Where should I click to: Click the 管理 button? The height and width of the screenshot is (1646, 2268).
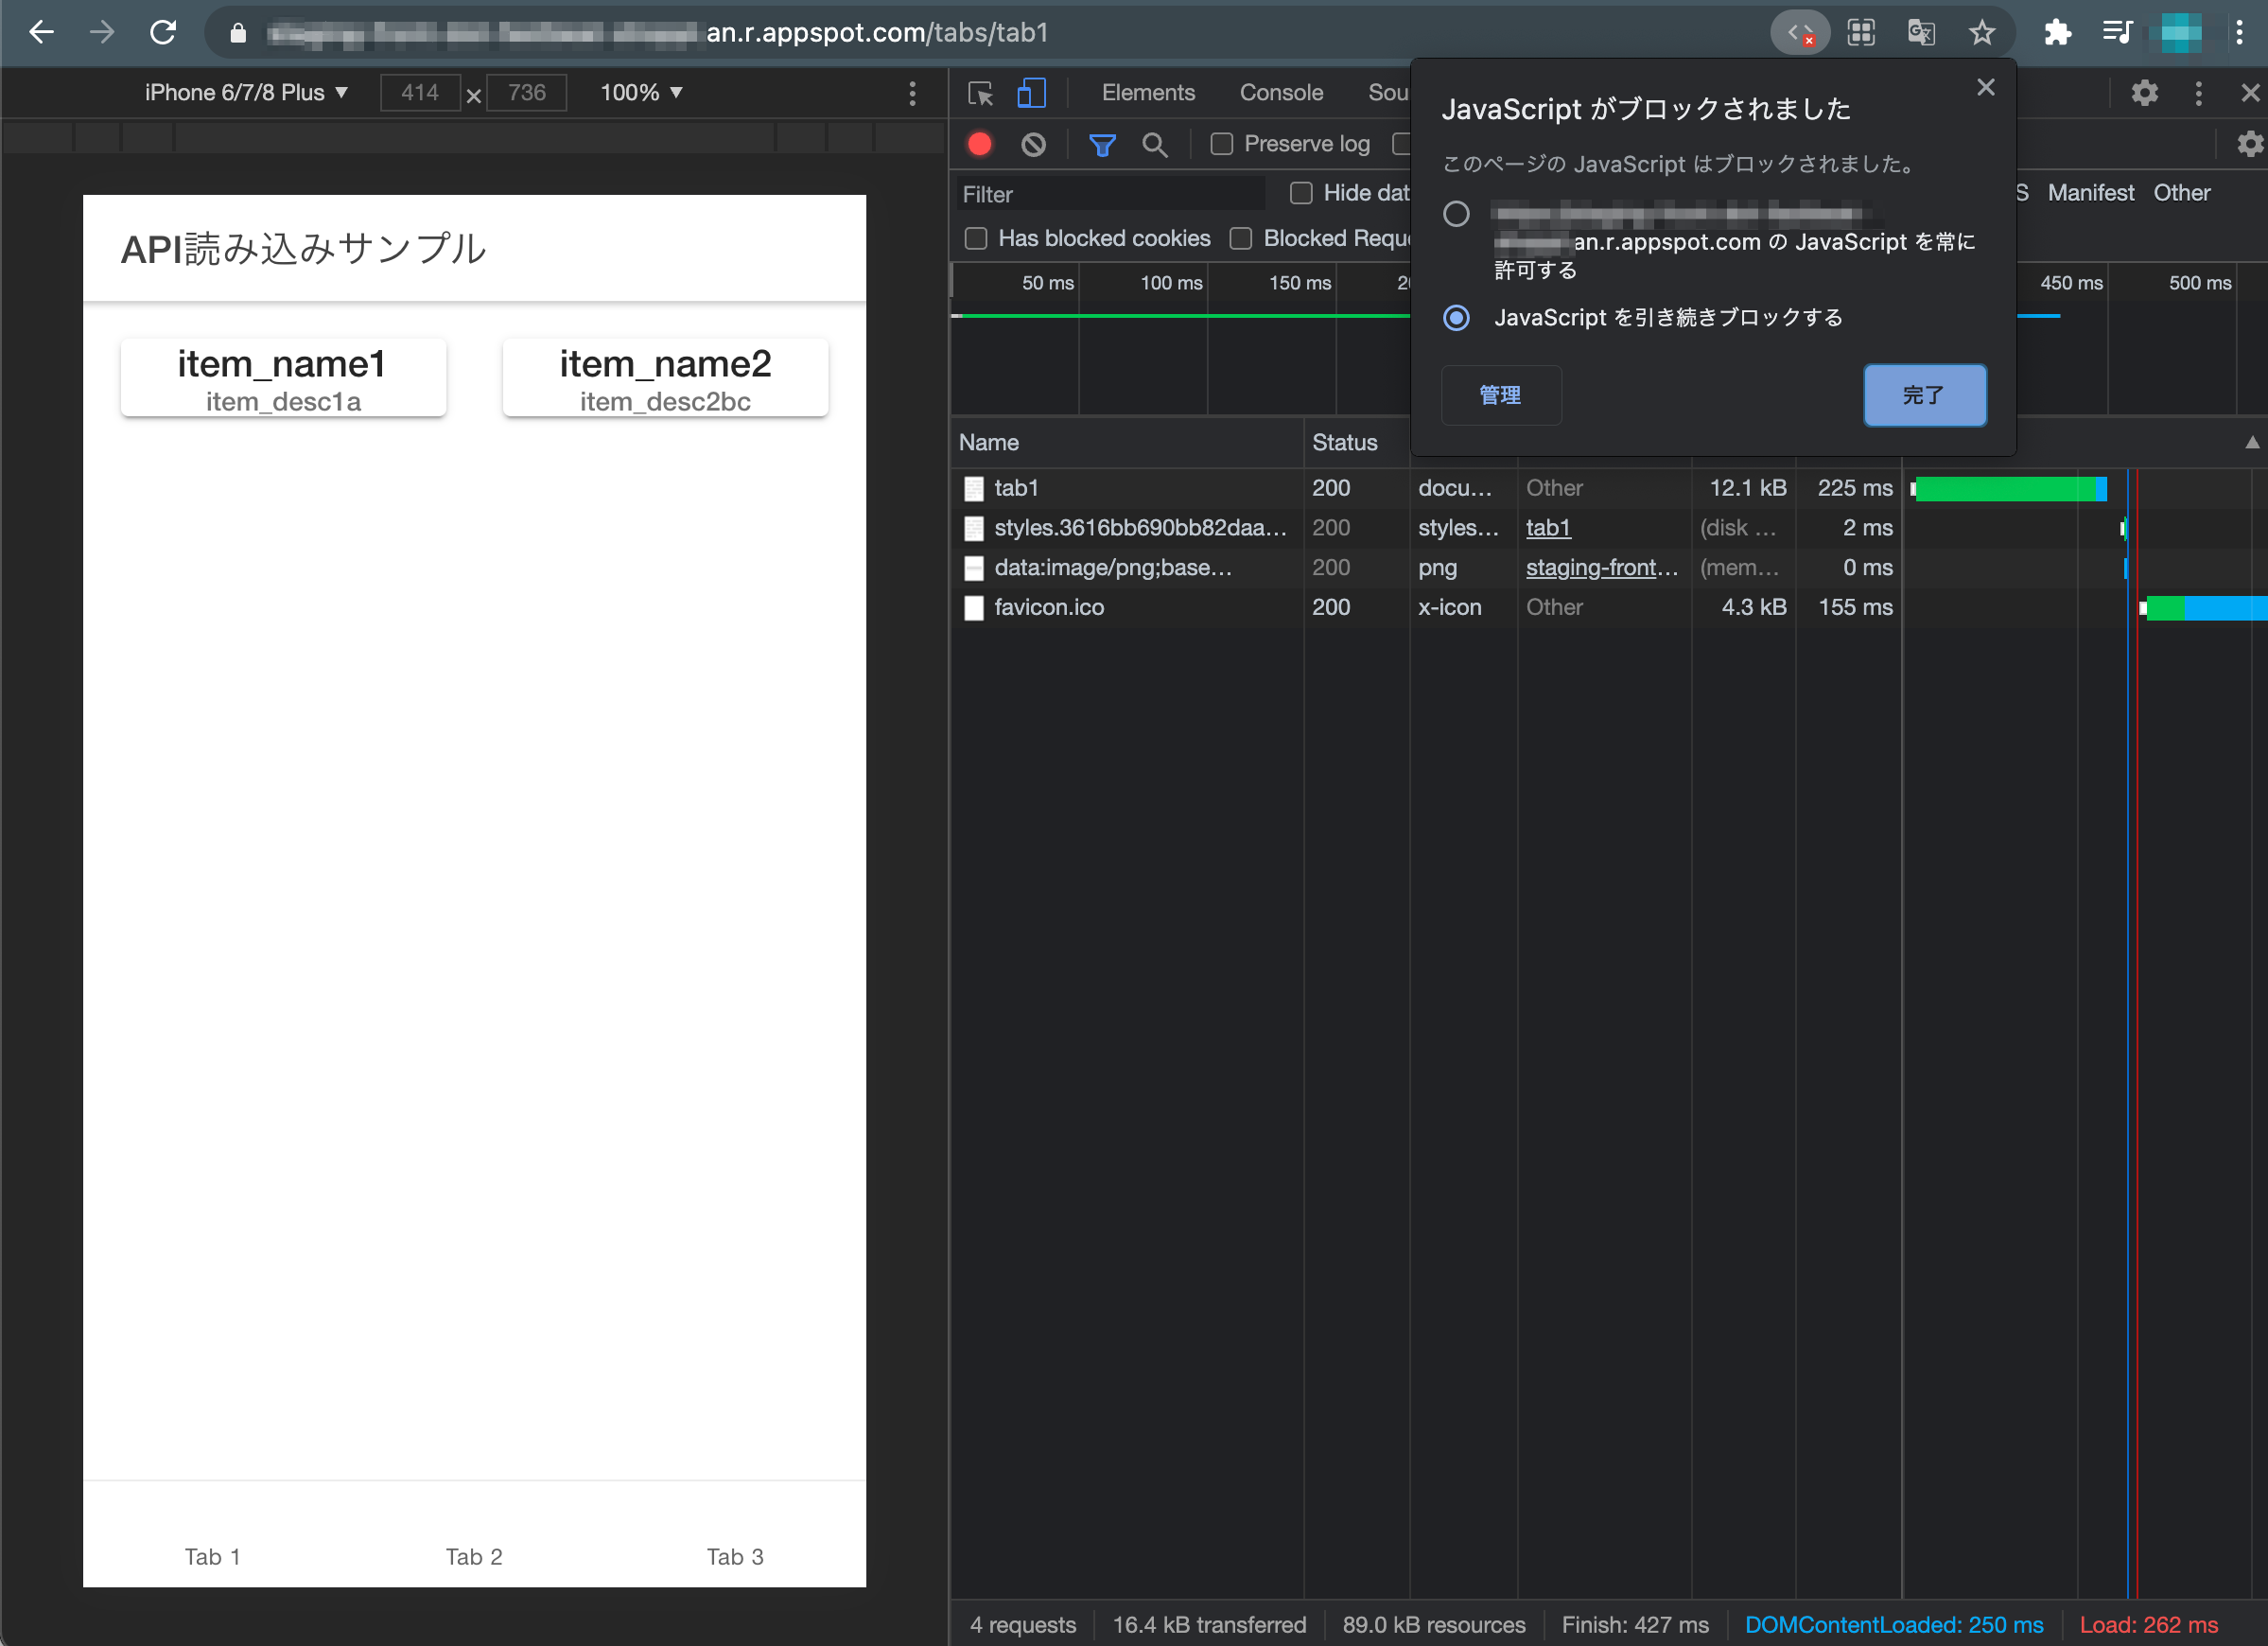click(x=1500, y=395)
